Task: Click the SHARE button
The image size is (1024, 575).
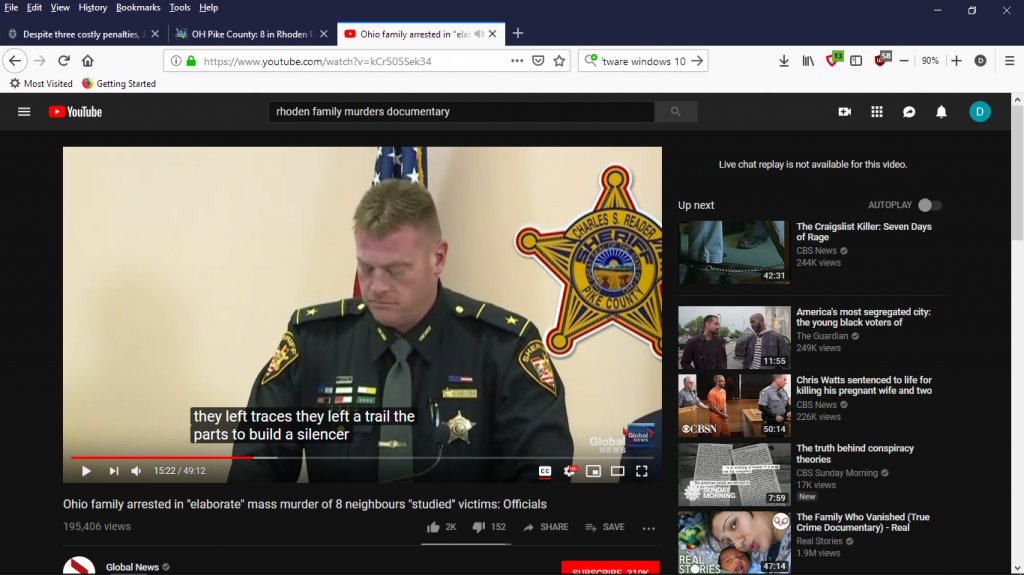Action: click(x=545, y=527)
